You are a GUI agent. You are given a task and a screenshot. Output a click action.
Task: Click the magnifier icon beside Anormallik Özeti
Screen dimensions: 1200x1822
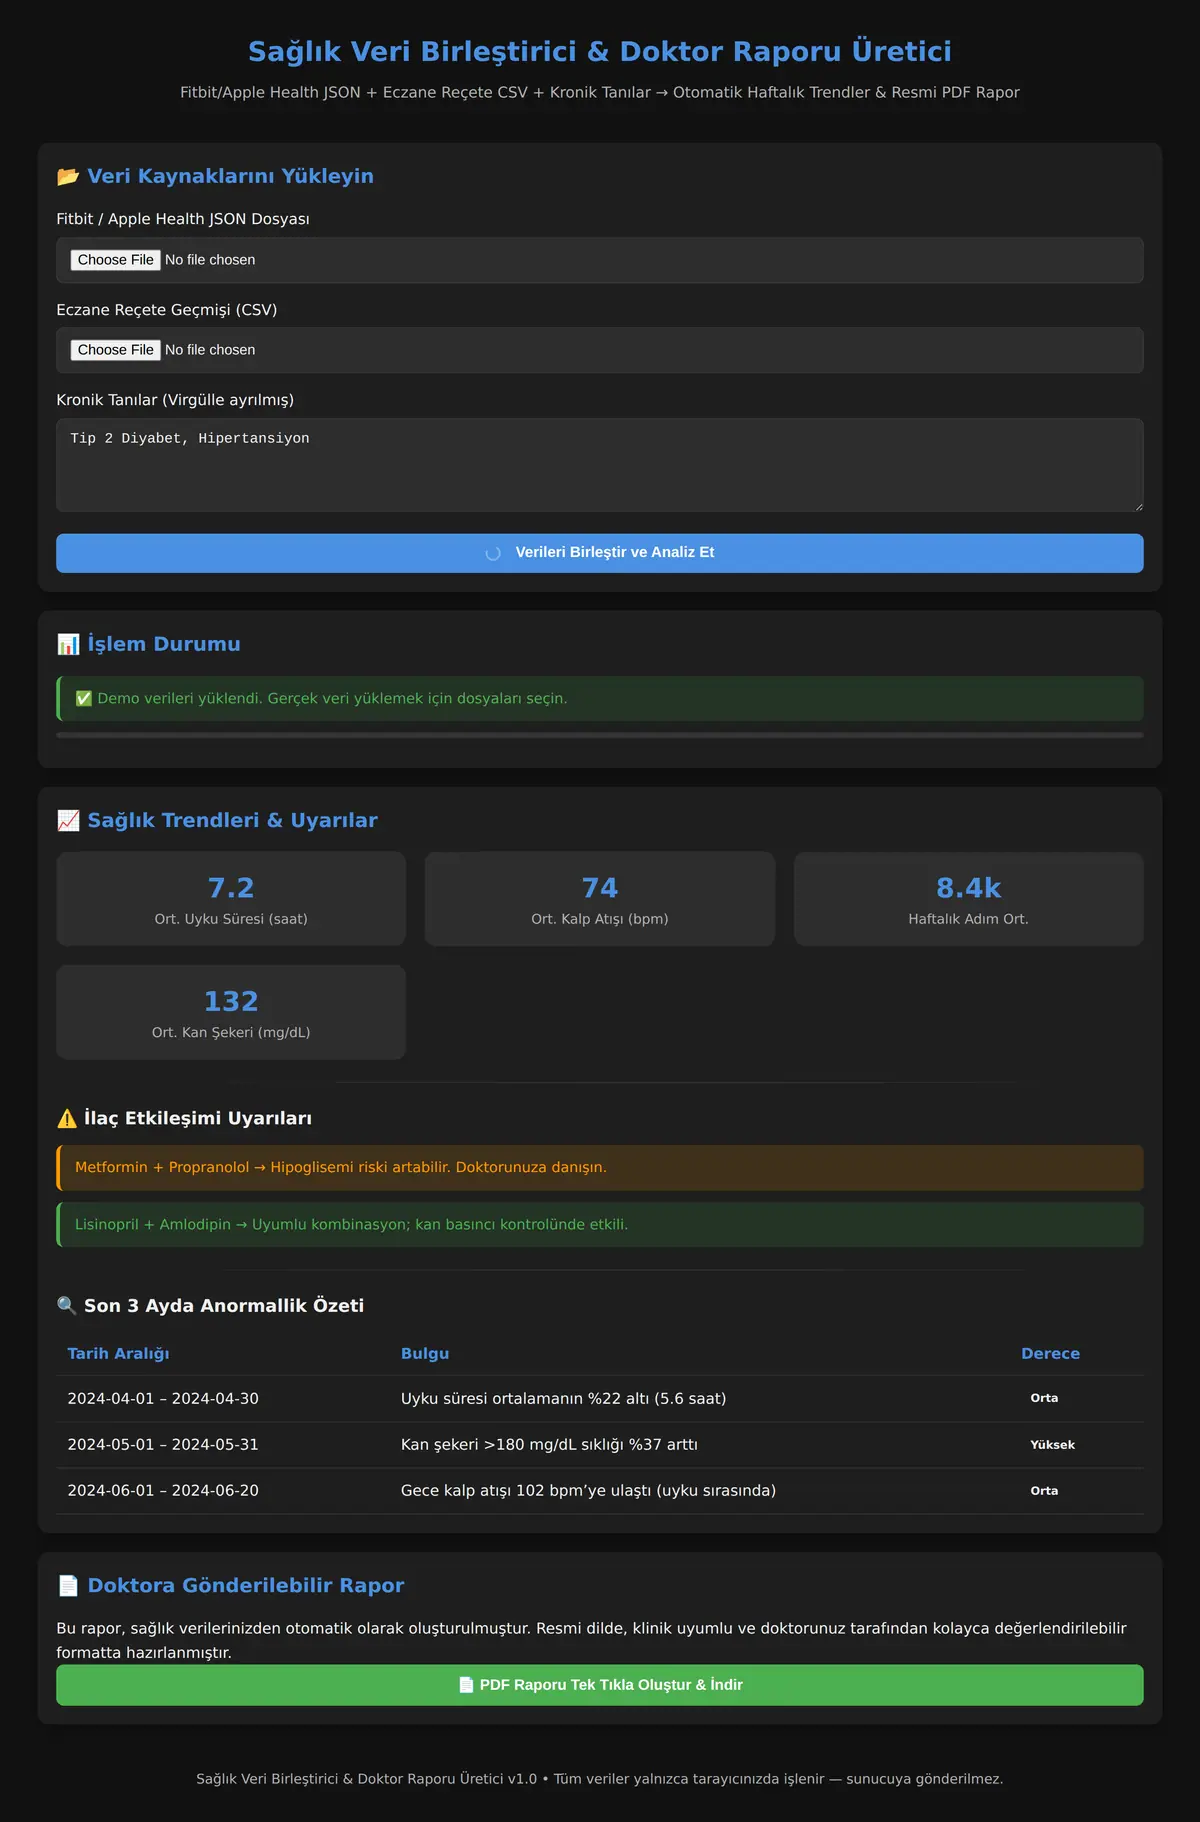coord(67,1306)
